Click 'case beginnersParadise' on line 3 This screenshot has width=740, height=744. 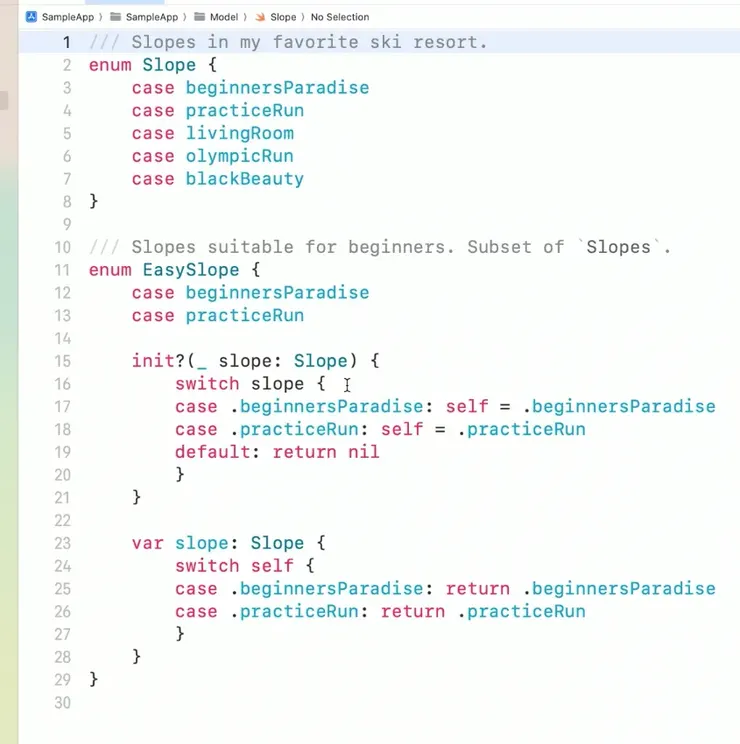(x=250, y=88)
